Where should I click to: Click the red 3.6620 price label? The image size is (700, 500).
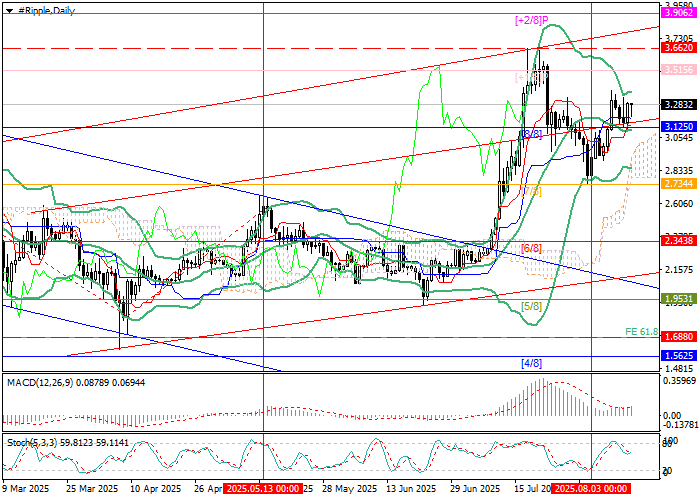pyautogui.click(x=677, y=47)
